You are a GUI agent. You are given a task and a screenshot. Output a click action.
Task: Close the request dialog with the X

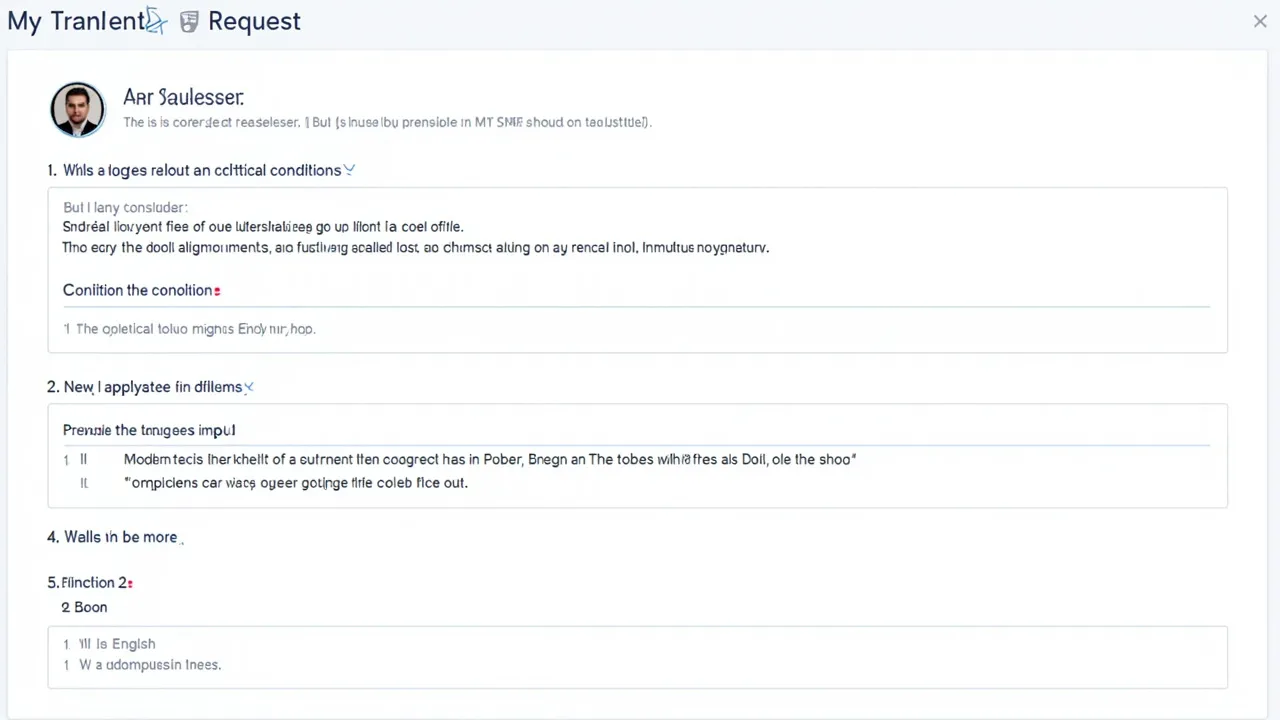(1260, 21)
